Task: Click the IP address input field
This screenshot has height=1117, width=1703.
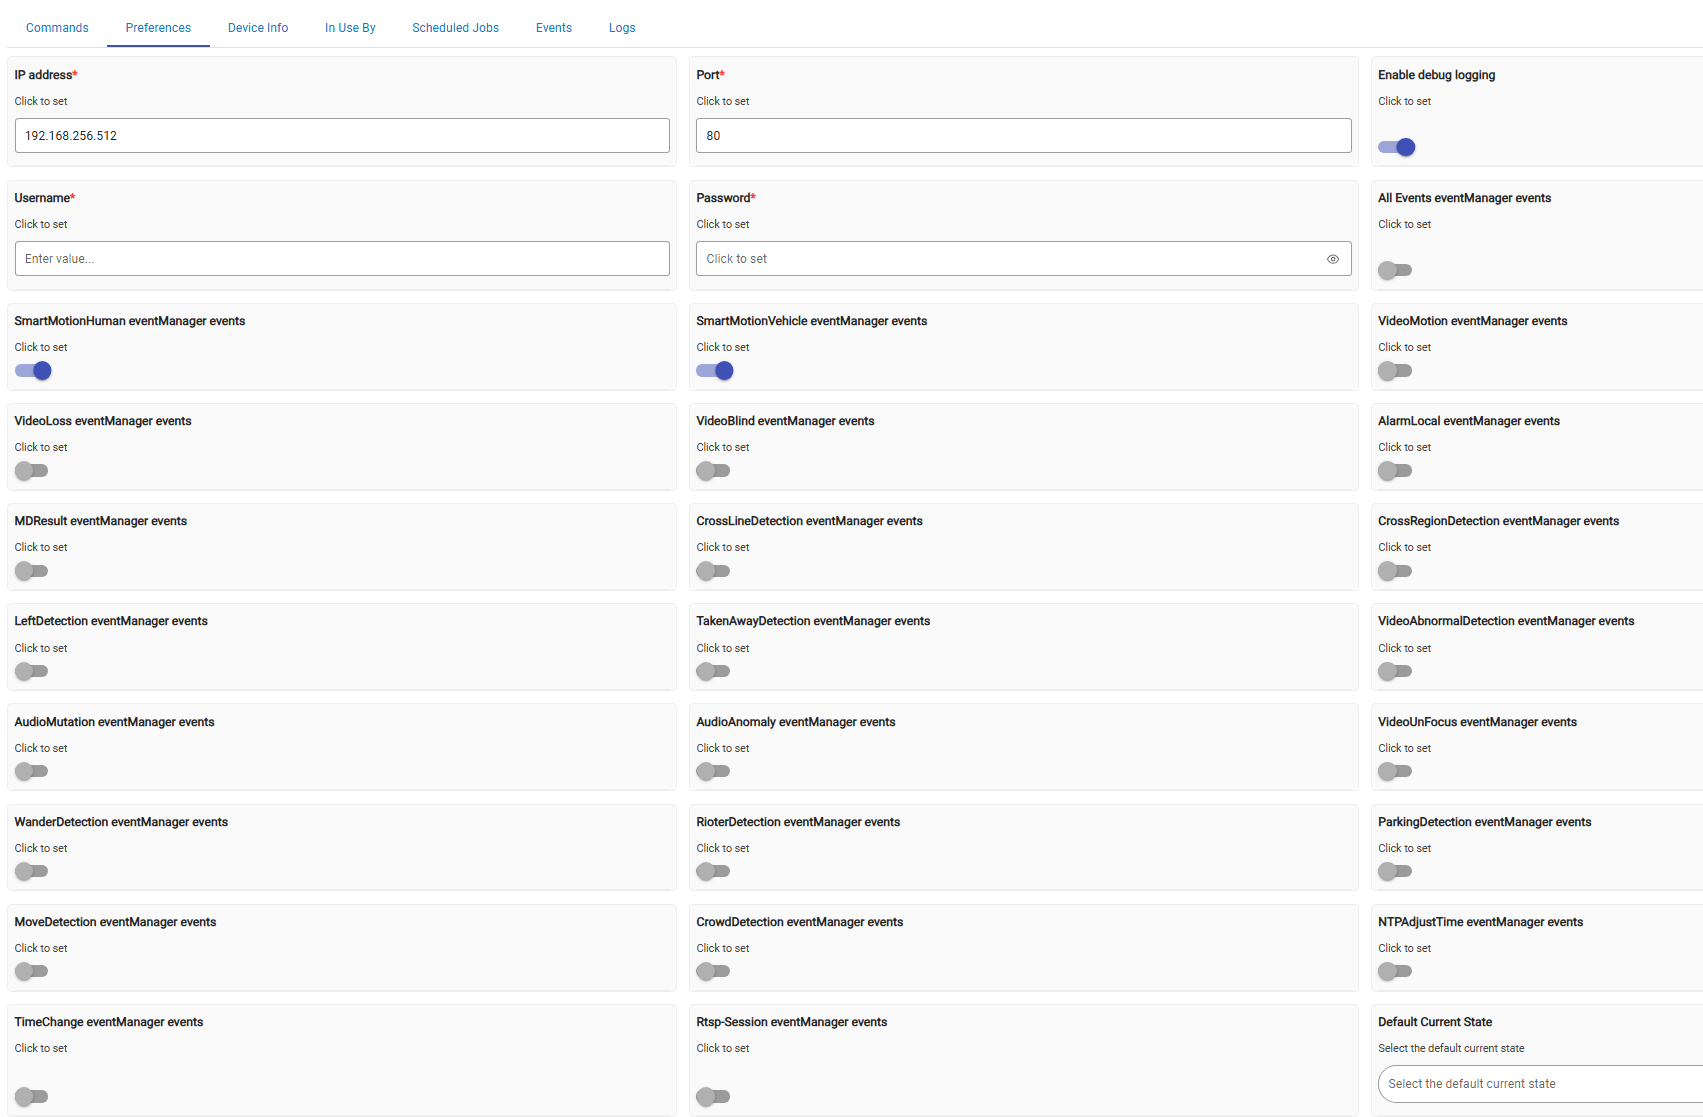Action: [x=342, y=136]
